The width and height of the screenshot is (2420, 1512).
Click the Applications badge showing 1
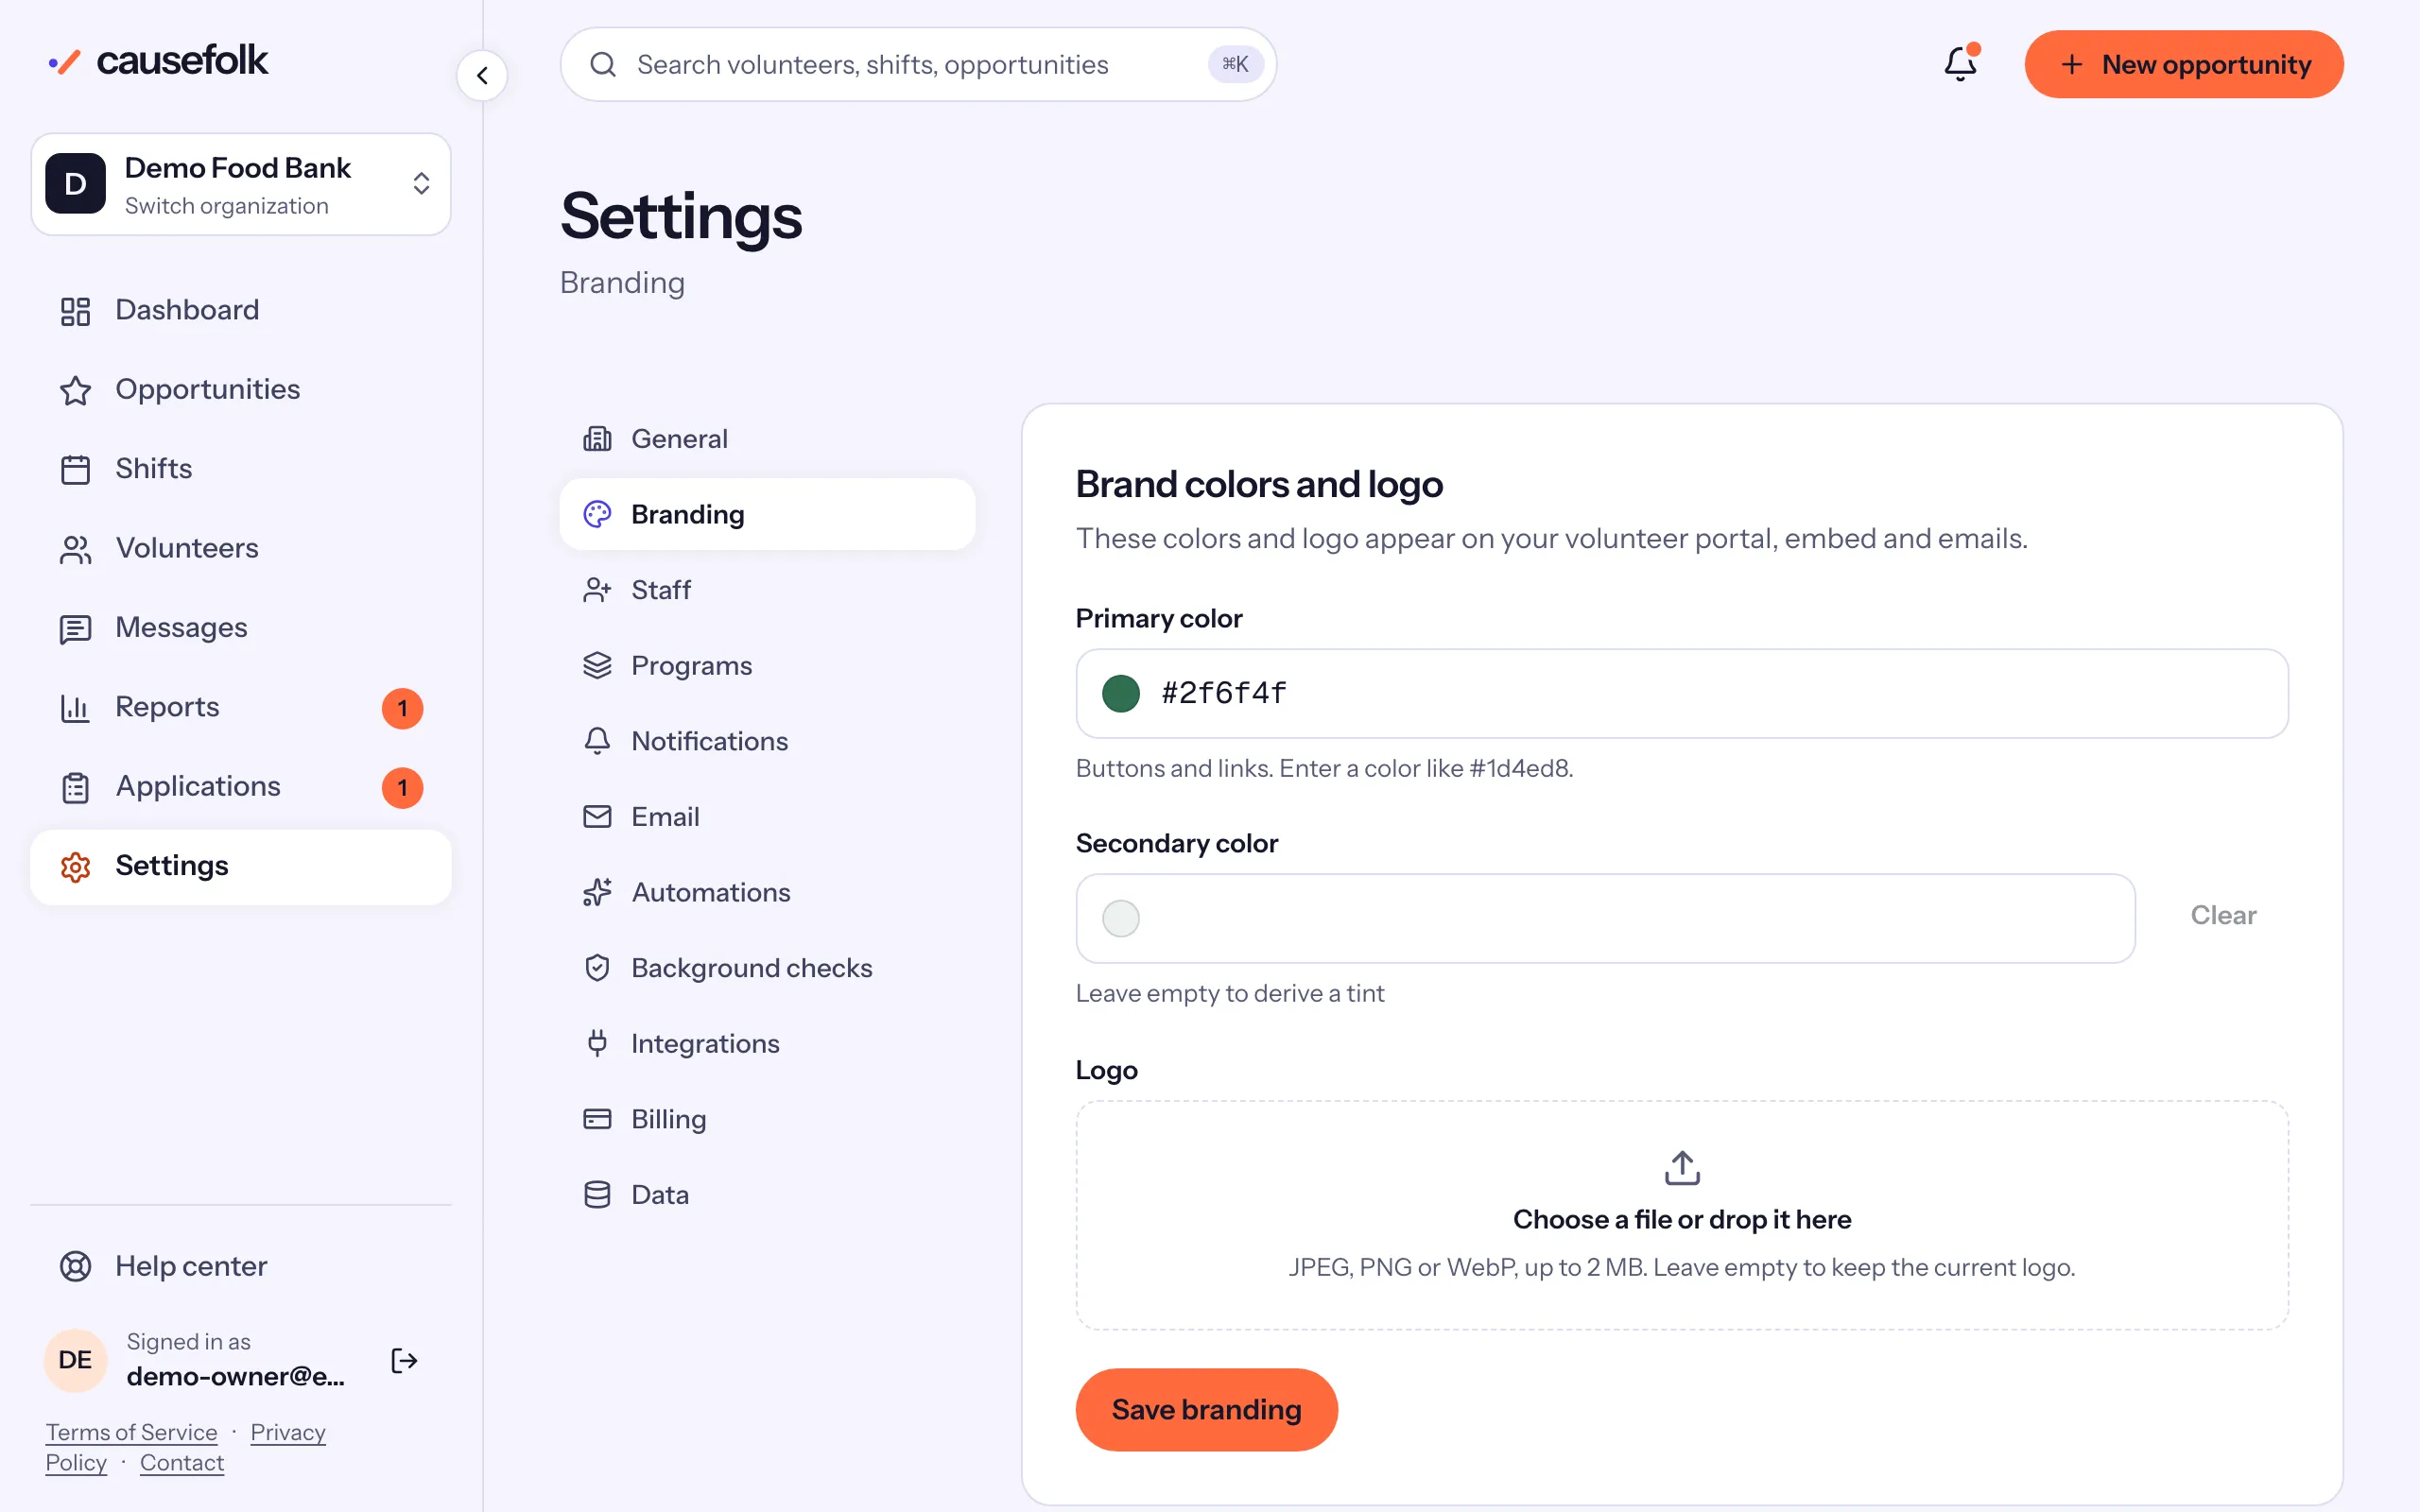tap(402, 787)
